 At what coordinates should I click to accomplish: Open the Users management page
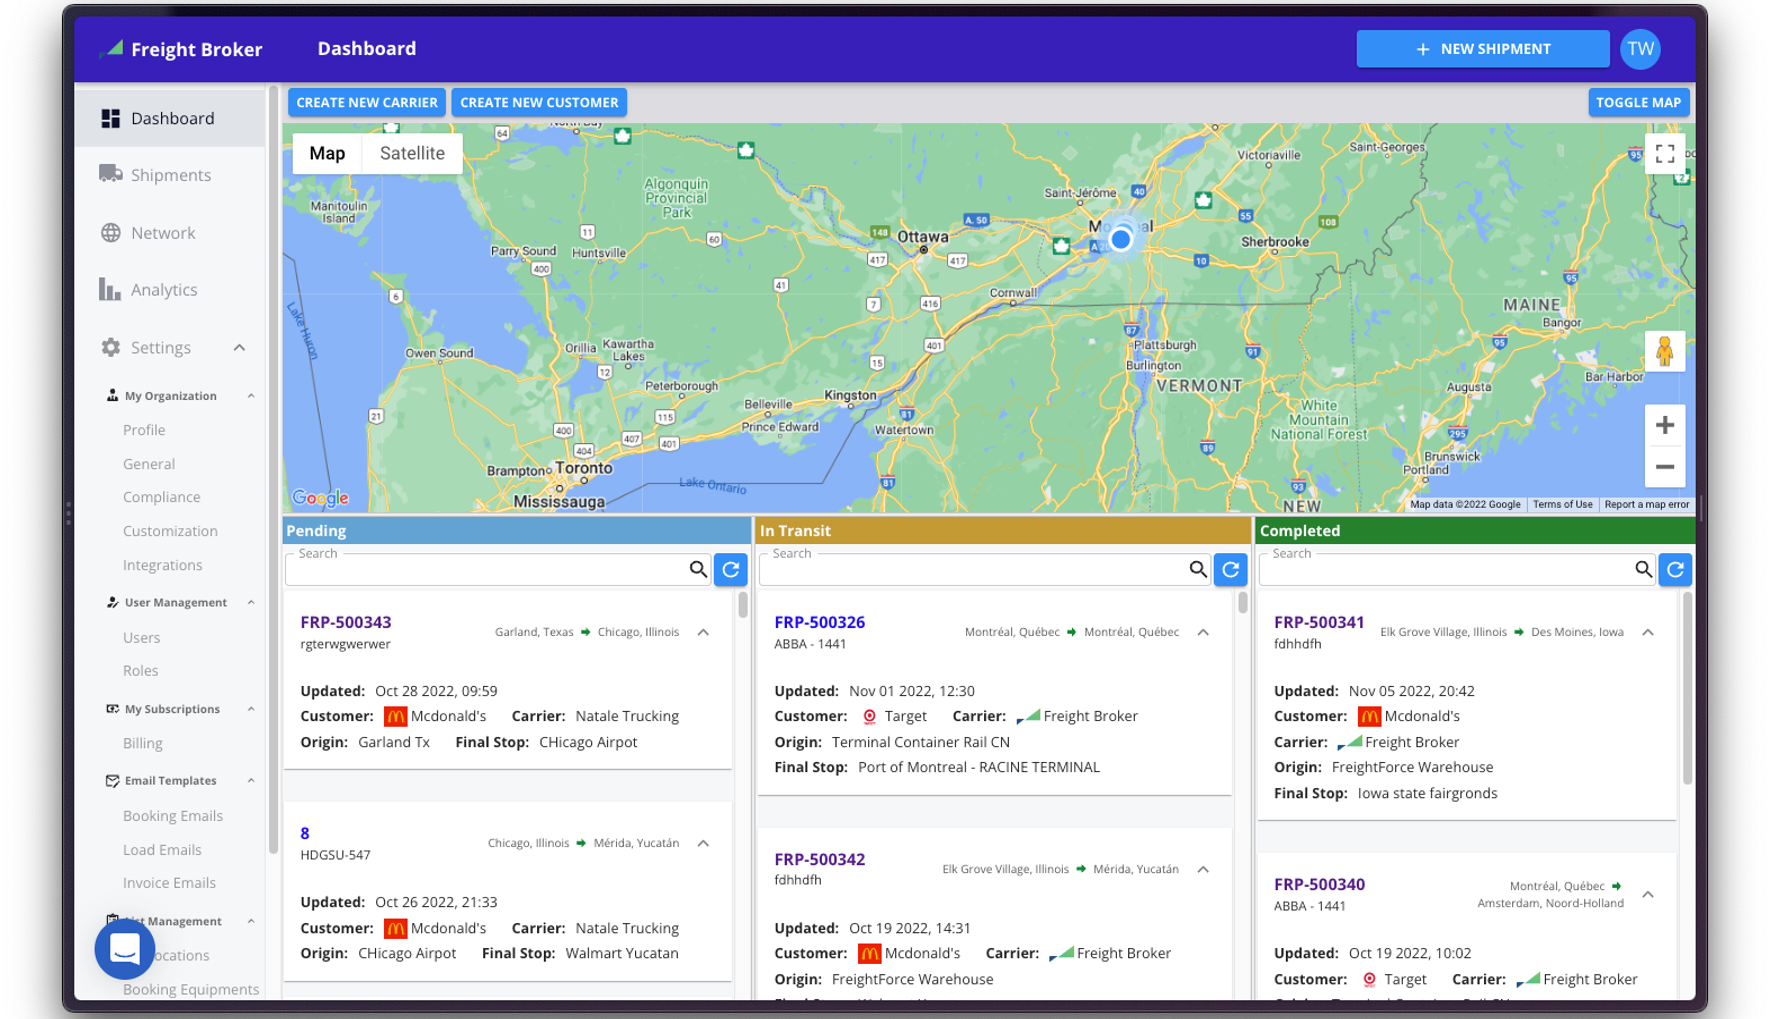point(141,638)
